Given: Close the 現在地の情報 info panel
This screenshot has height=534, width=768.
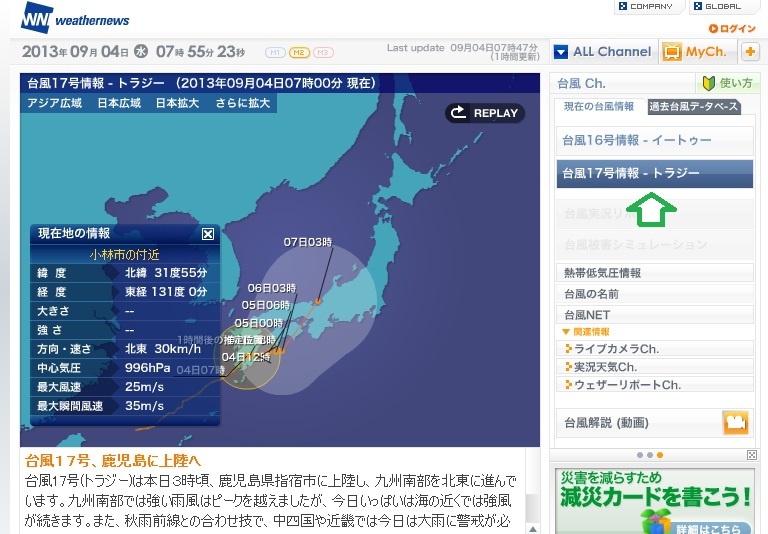Looking at the screenshot, I should (208, 234).
